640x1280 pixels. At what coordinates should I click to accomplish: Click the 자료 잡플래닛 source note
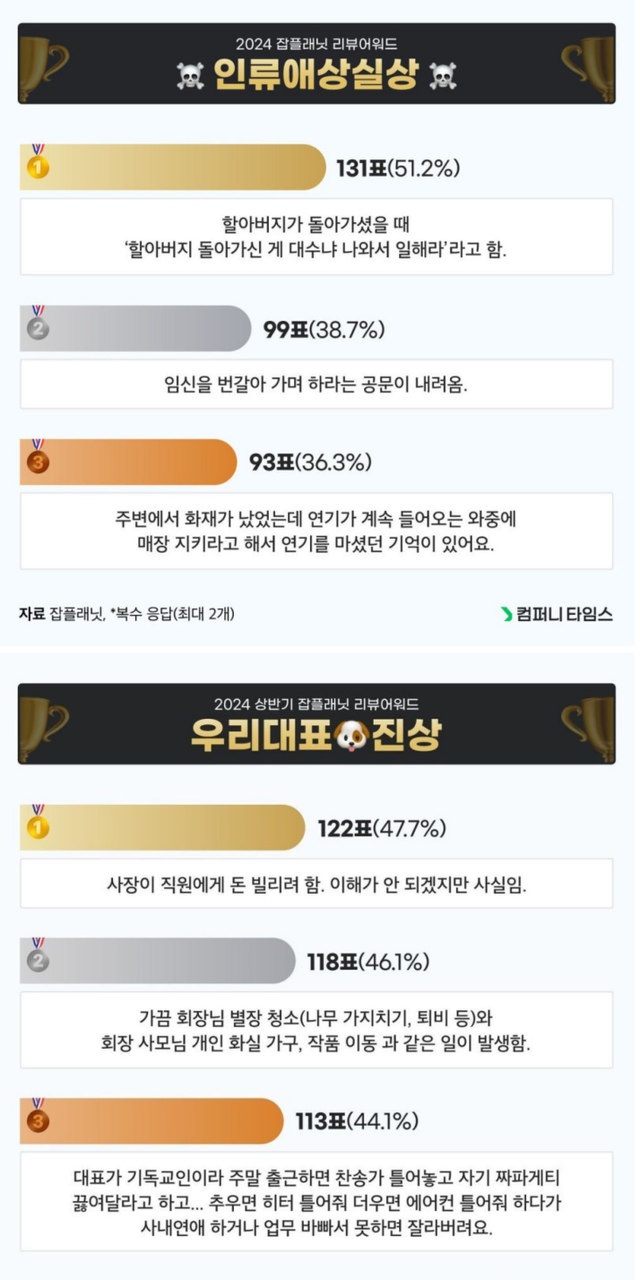pyautogui.click(x=126, y=613)
